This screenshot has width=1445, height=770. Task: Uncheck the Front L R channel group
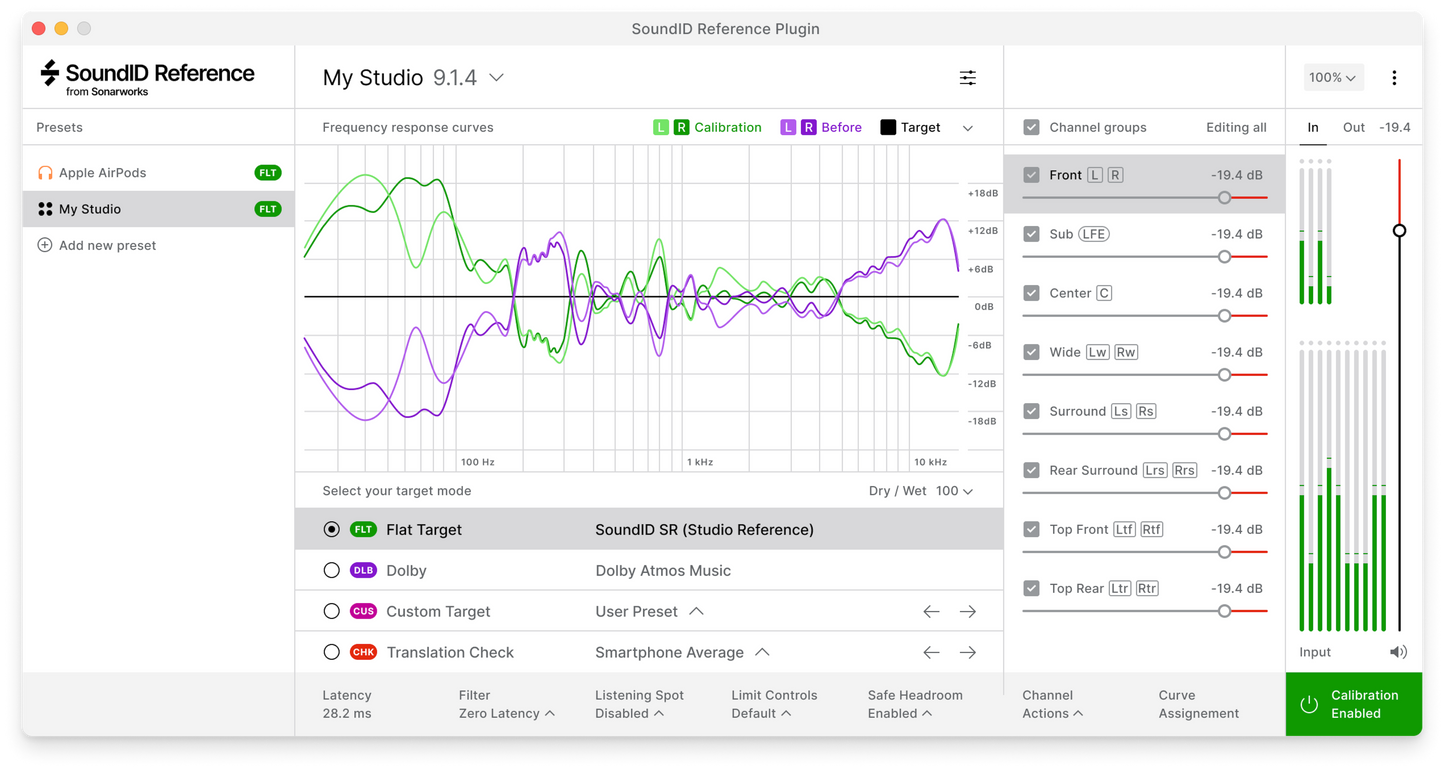click(1031, 175)
